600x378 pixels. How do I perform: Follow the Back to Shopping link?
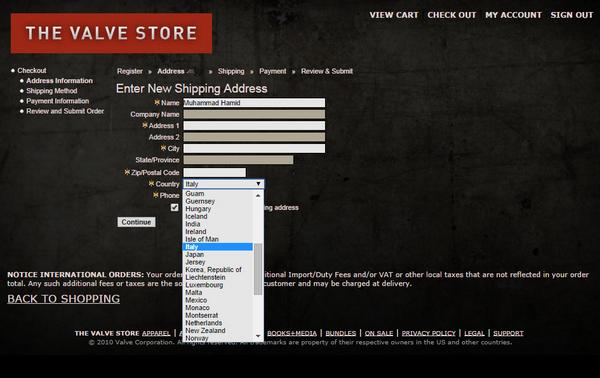64,299
